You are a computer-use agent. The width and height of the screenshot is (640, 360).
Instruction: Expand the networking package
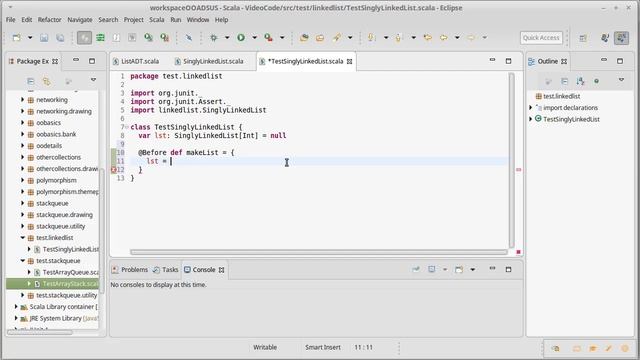point(22,100)
